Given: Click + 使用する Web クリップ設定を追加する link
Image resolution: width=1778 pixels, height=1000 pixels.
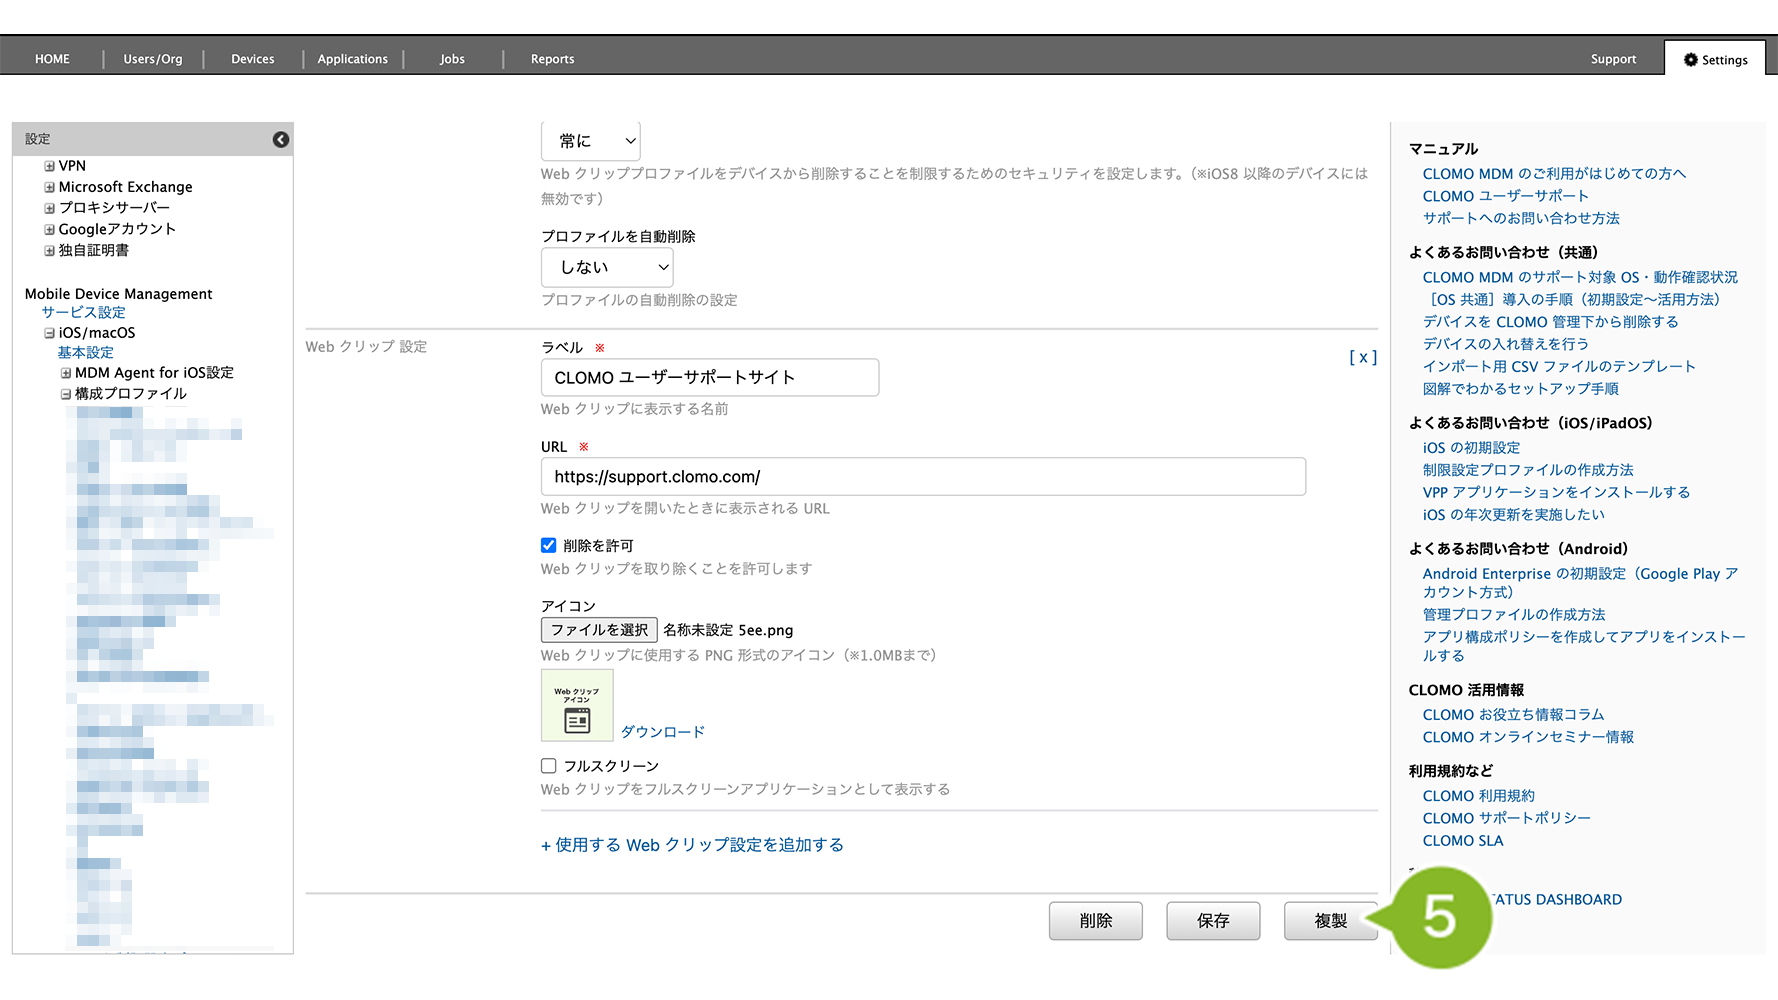Looking at the screenshot, I should pyautogui.click(x=692, y=845).
